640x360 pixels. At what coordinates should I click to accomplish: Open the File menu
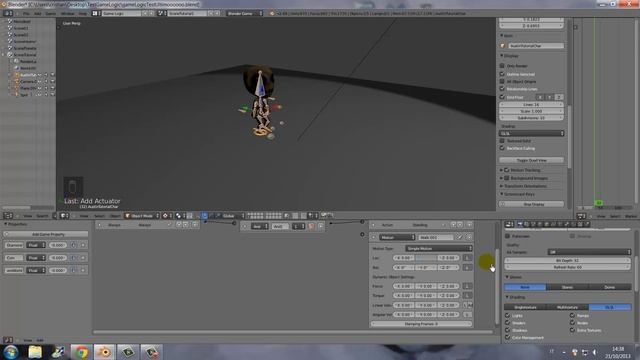click(26, 13)
